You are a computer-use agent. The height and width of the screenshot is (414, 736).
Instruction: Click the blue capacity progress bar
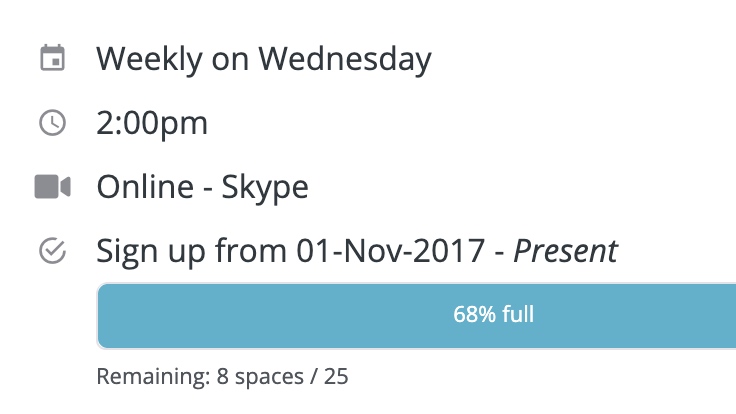click(x=416, y=316)
